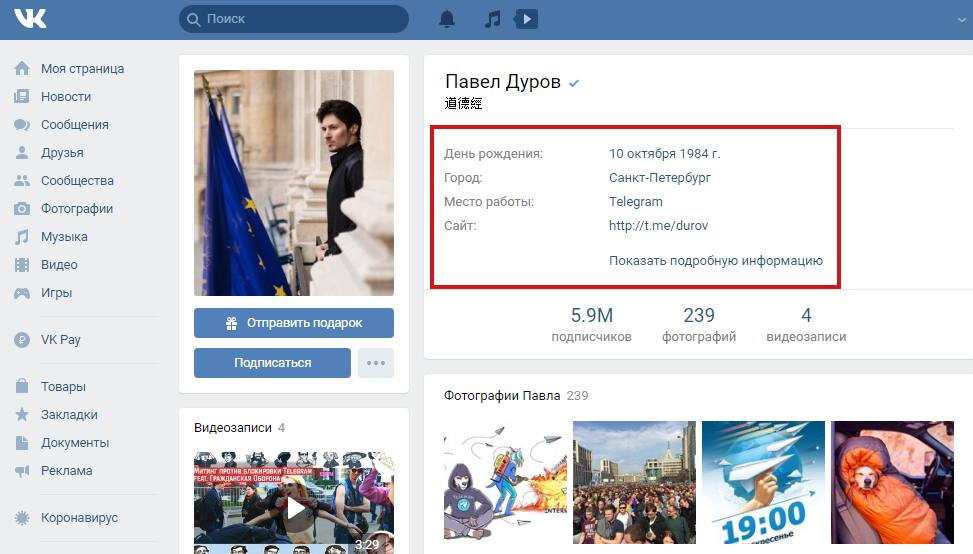973x554 pixels.
Task: Click the note icon beside Музыка
Action: click(x=22, y=236)
